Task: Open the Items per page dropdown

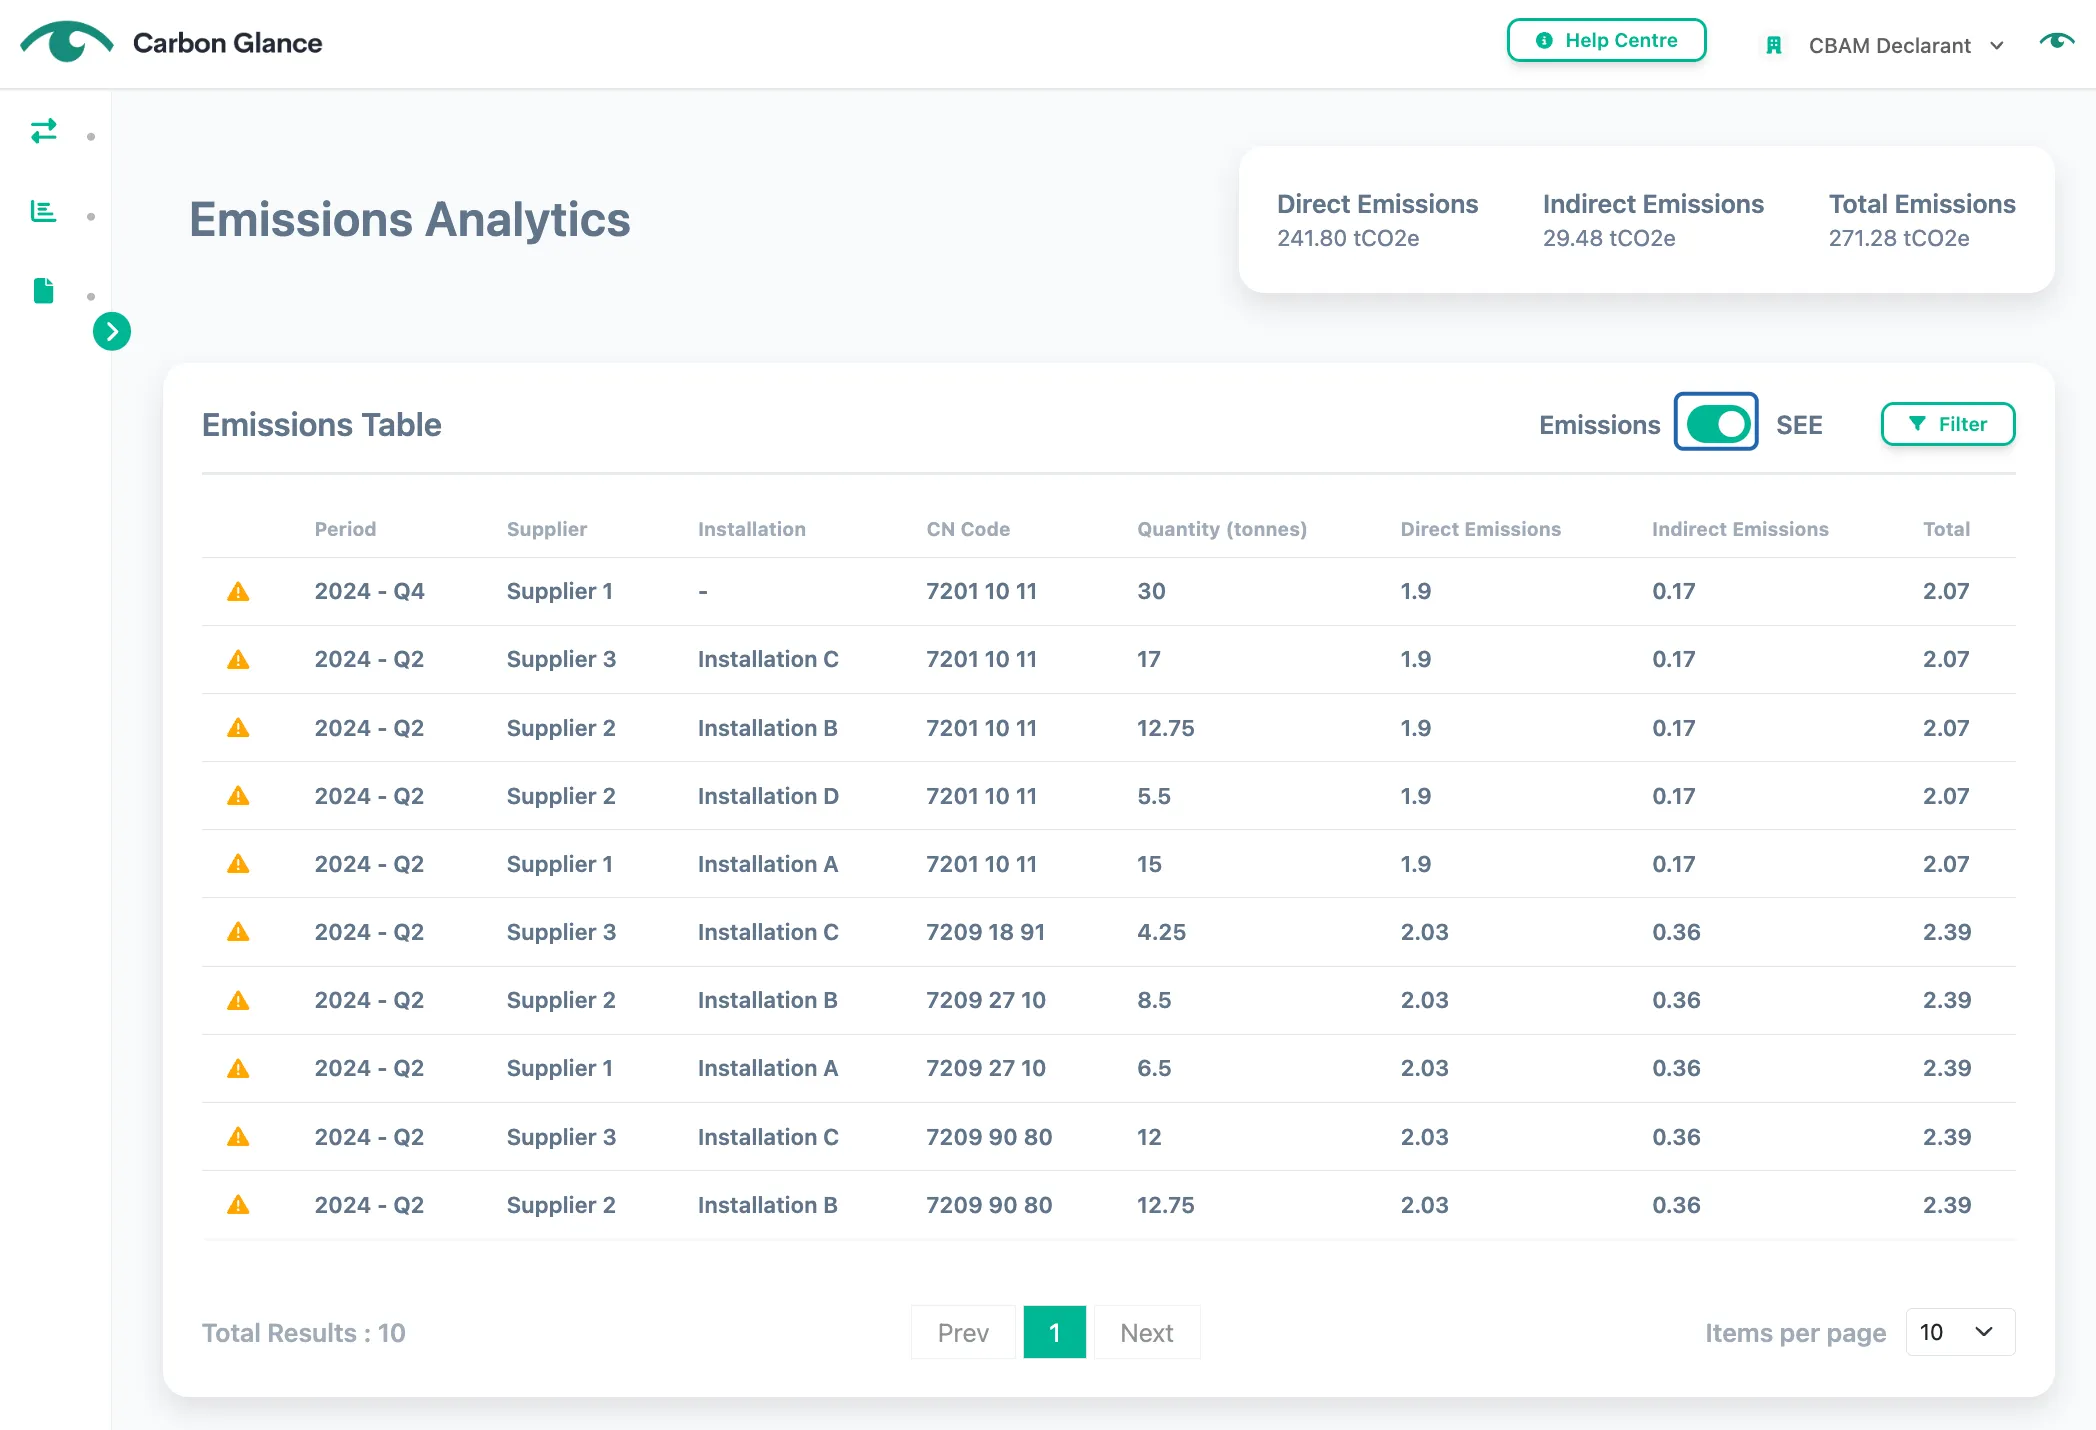Action: point(1959,1332)
